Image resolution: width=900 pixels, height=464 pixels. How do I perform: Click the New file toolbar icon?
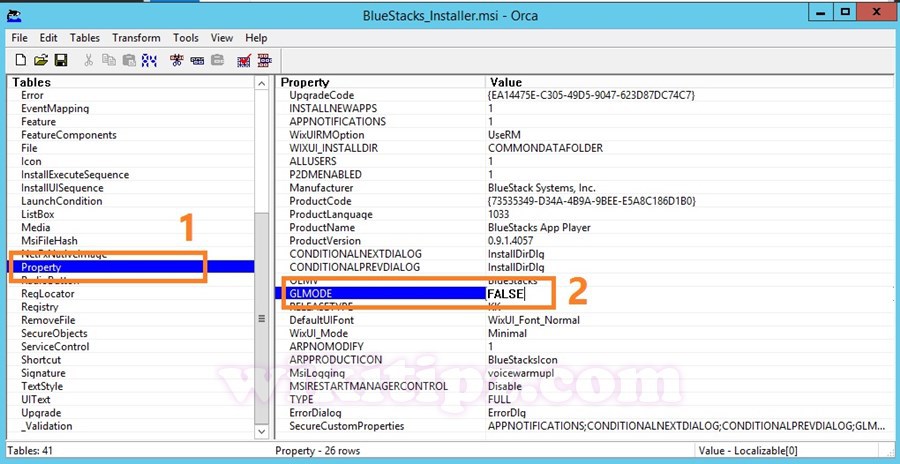(21, 60)
